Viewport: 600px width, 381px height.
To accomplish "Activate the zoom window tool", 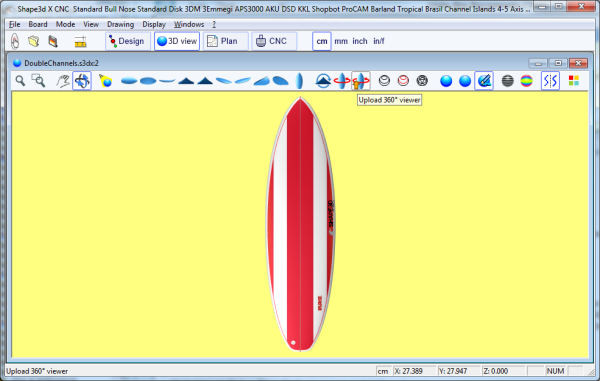I will [39, 81].
